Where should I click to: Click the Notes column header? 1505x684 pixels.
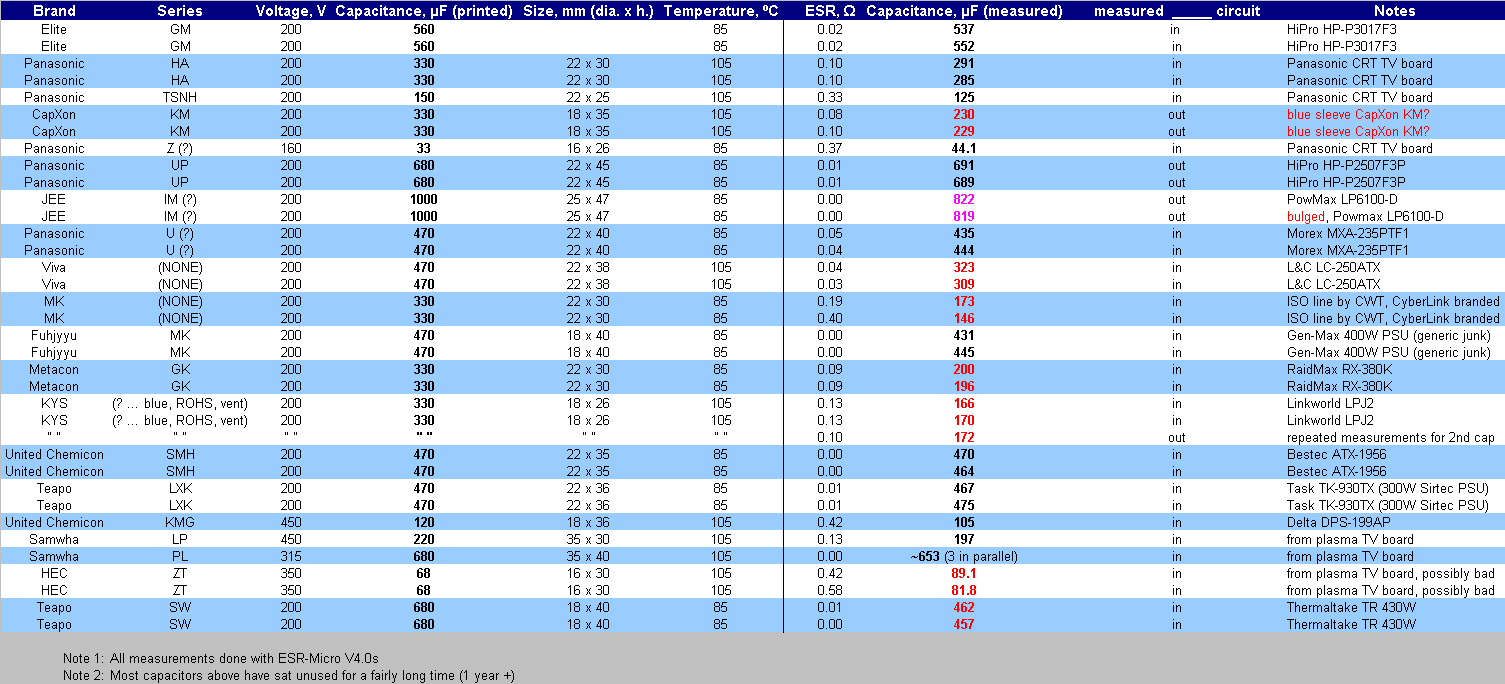(1394, 11)
